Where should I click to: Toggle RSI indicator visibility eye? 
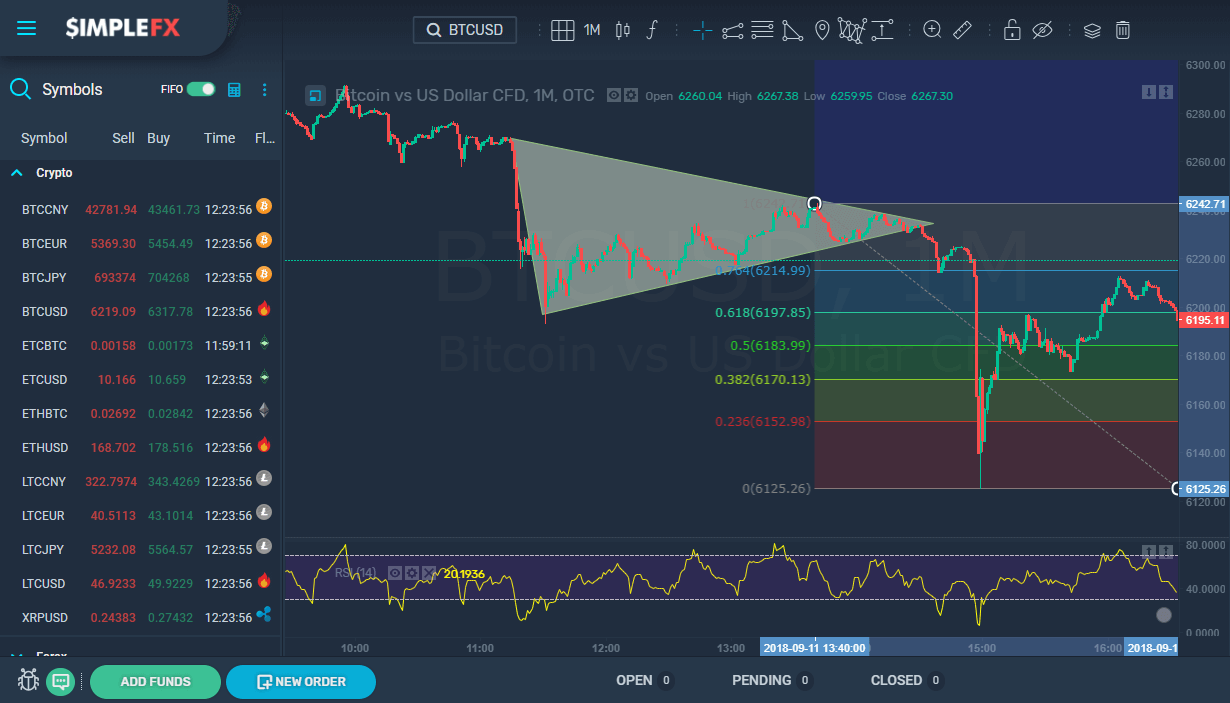(395, 573)
